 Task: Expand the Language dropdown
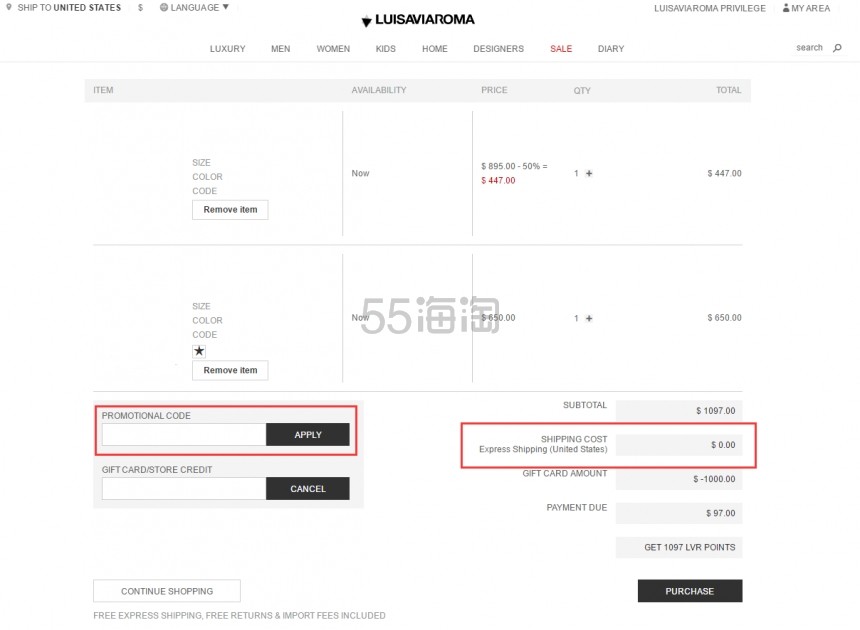[194, 8]
